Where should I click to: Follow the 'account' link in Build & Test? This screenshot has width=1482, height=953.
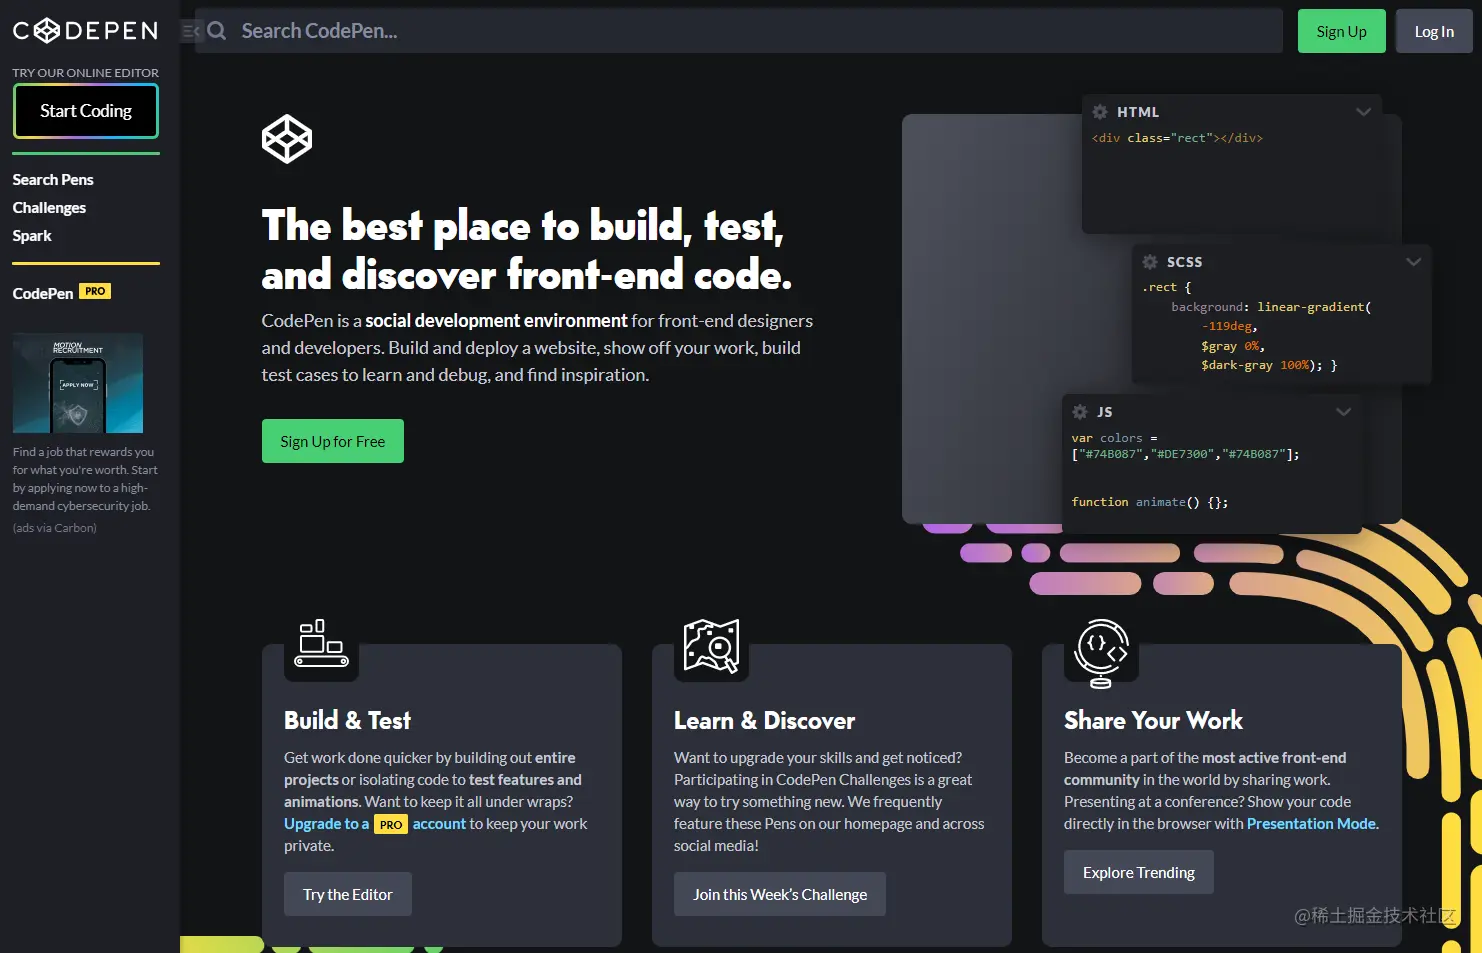[439, 824]
